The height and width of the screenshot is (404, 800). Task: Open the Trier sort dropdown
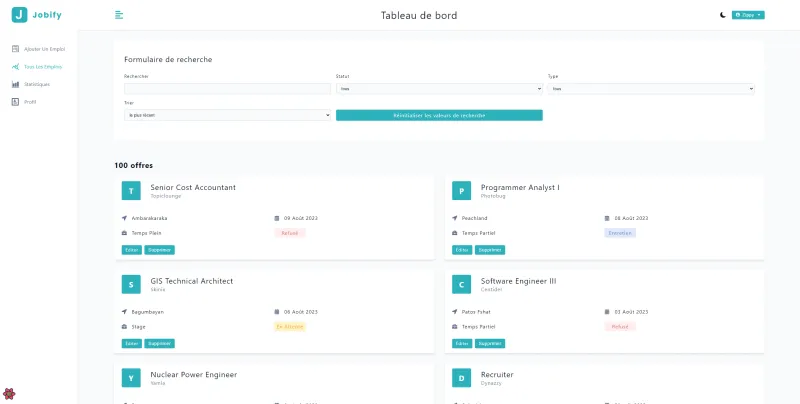pyautogui.click(x=227, y=115)
